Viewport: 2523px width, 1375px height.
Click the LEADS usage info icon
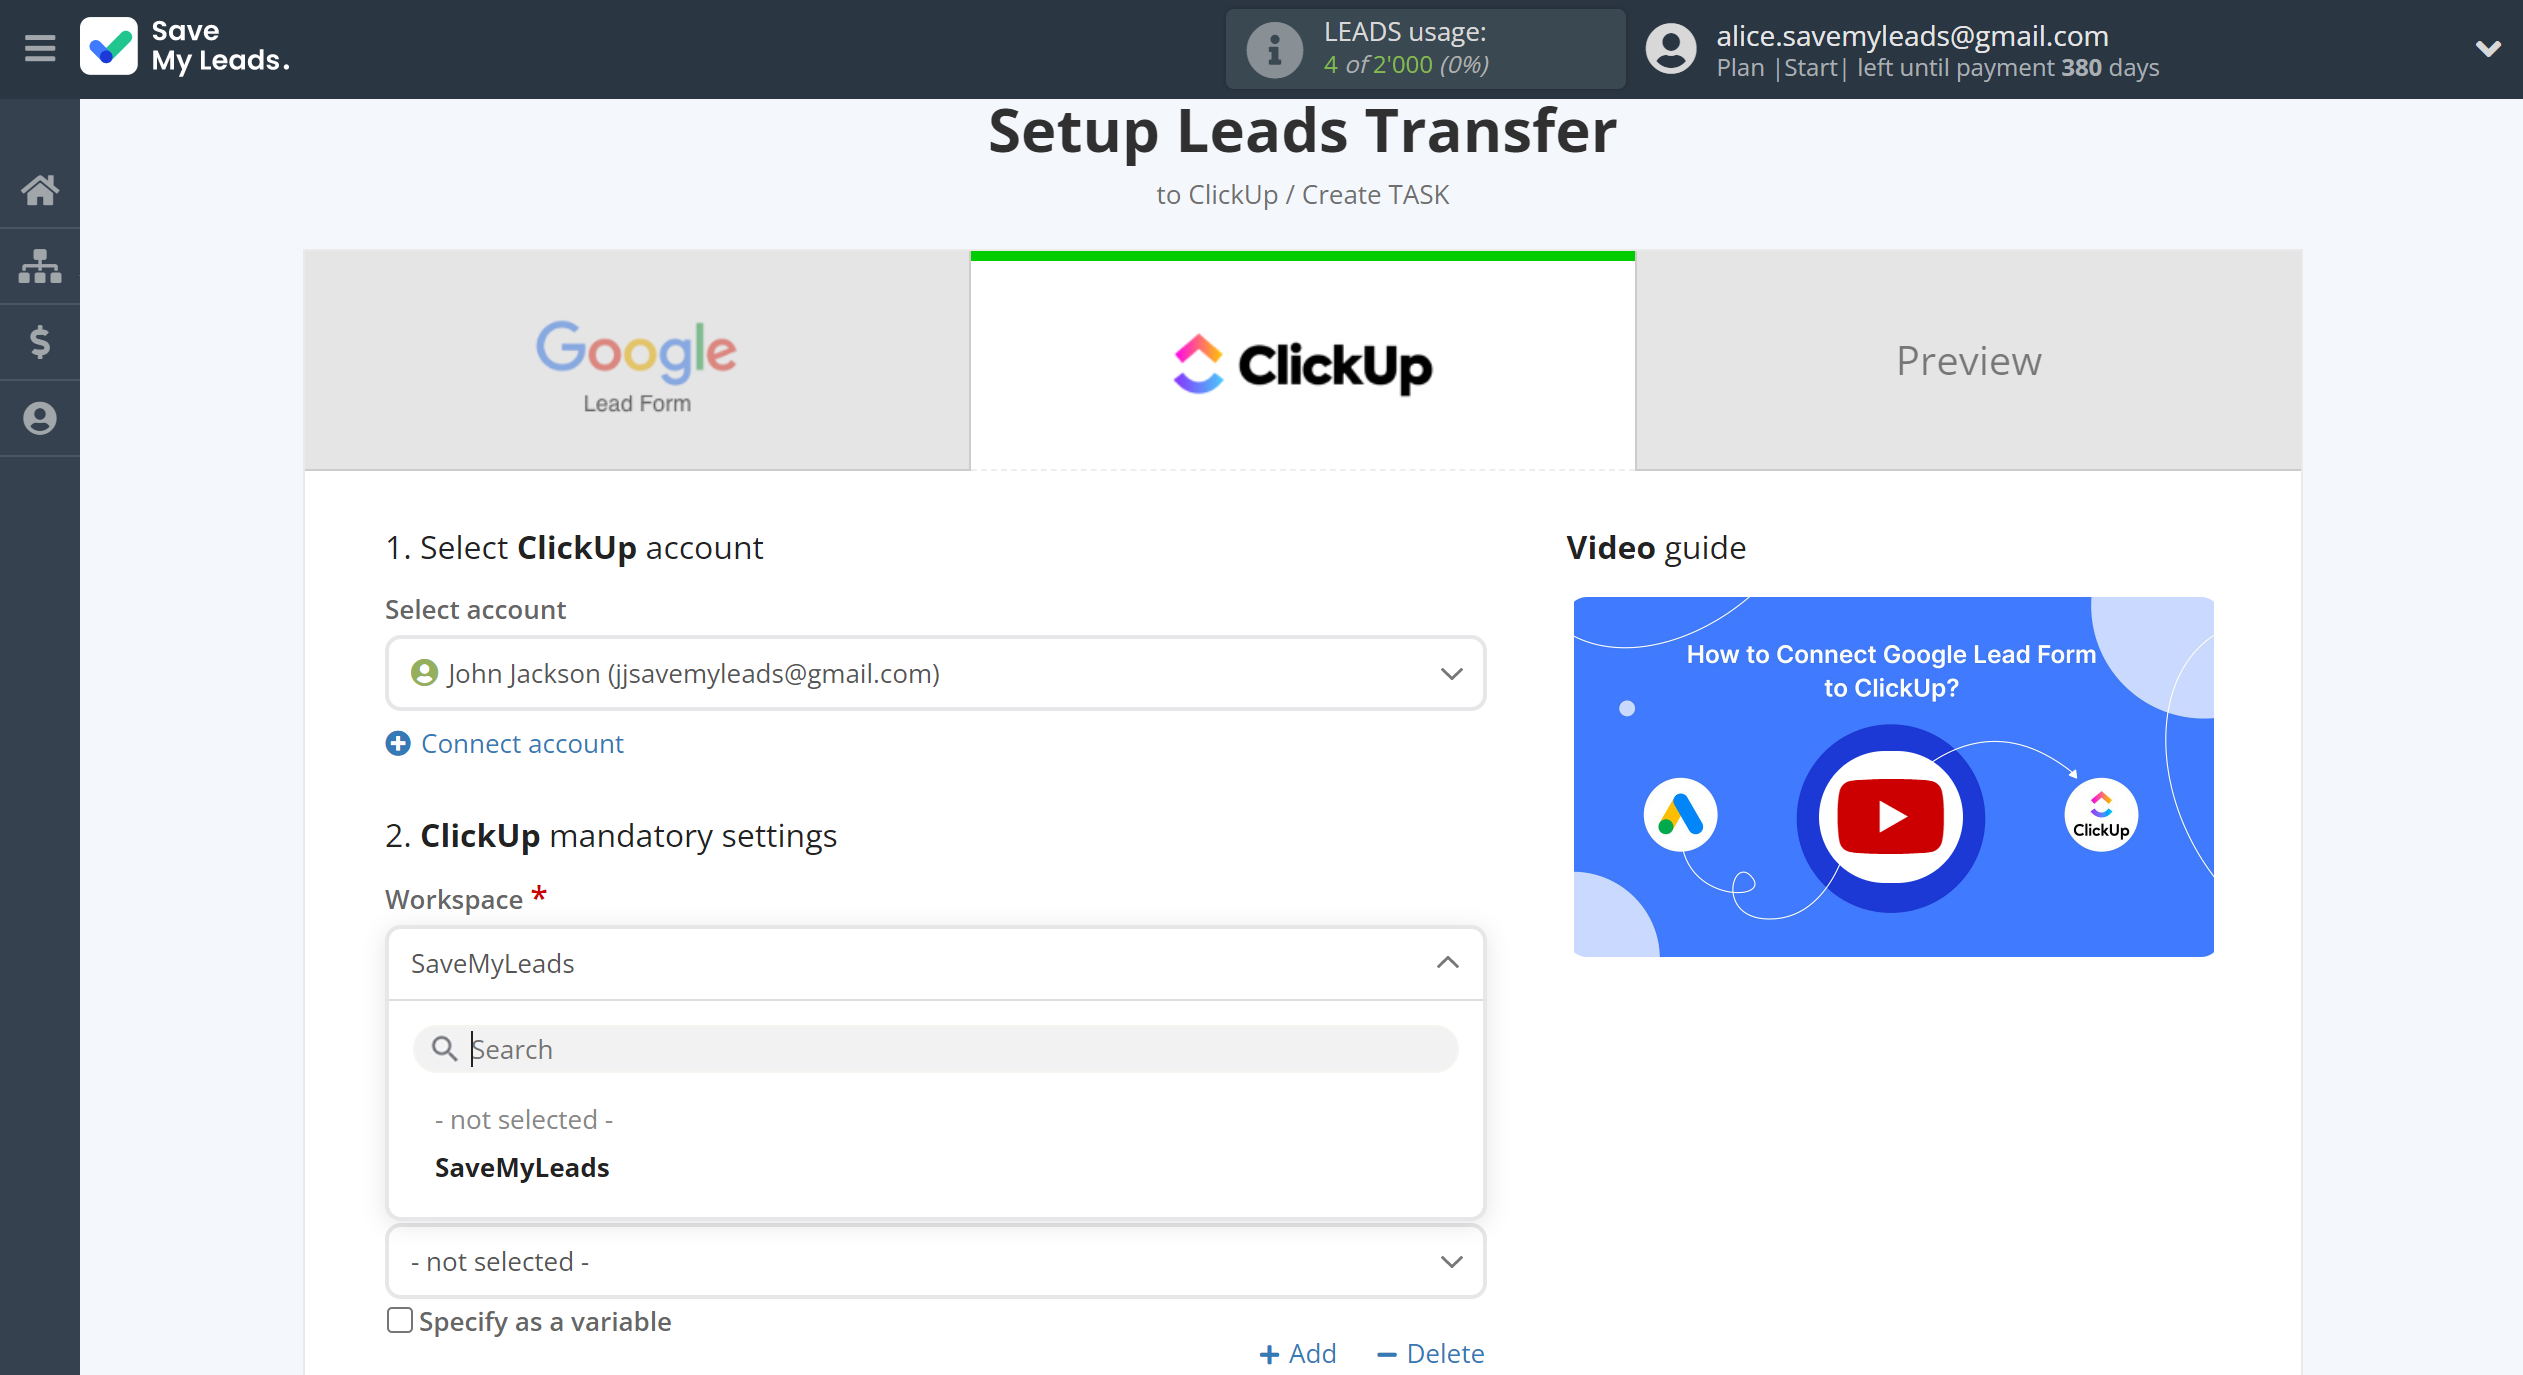1274,49
